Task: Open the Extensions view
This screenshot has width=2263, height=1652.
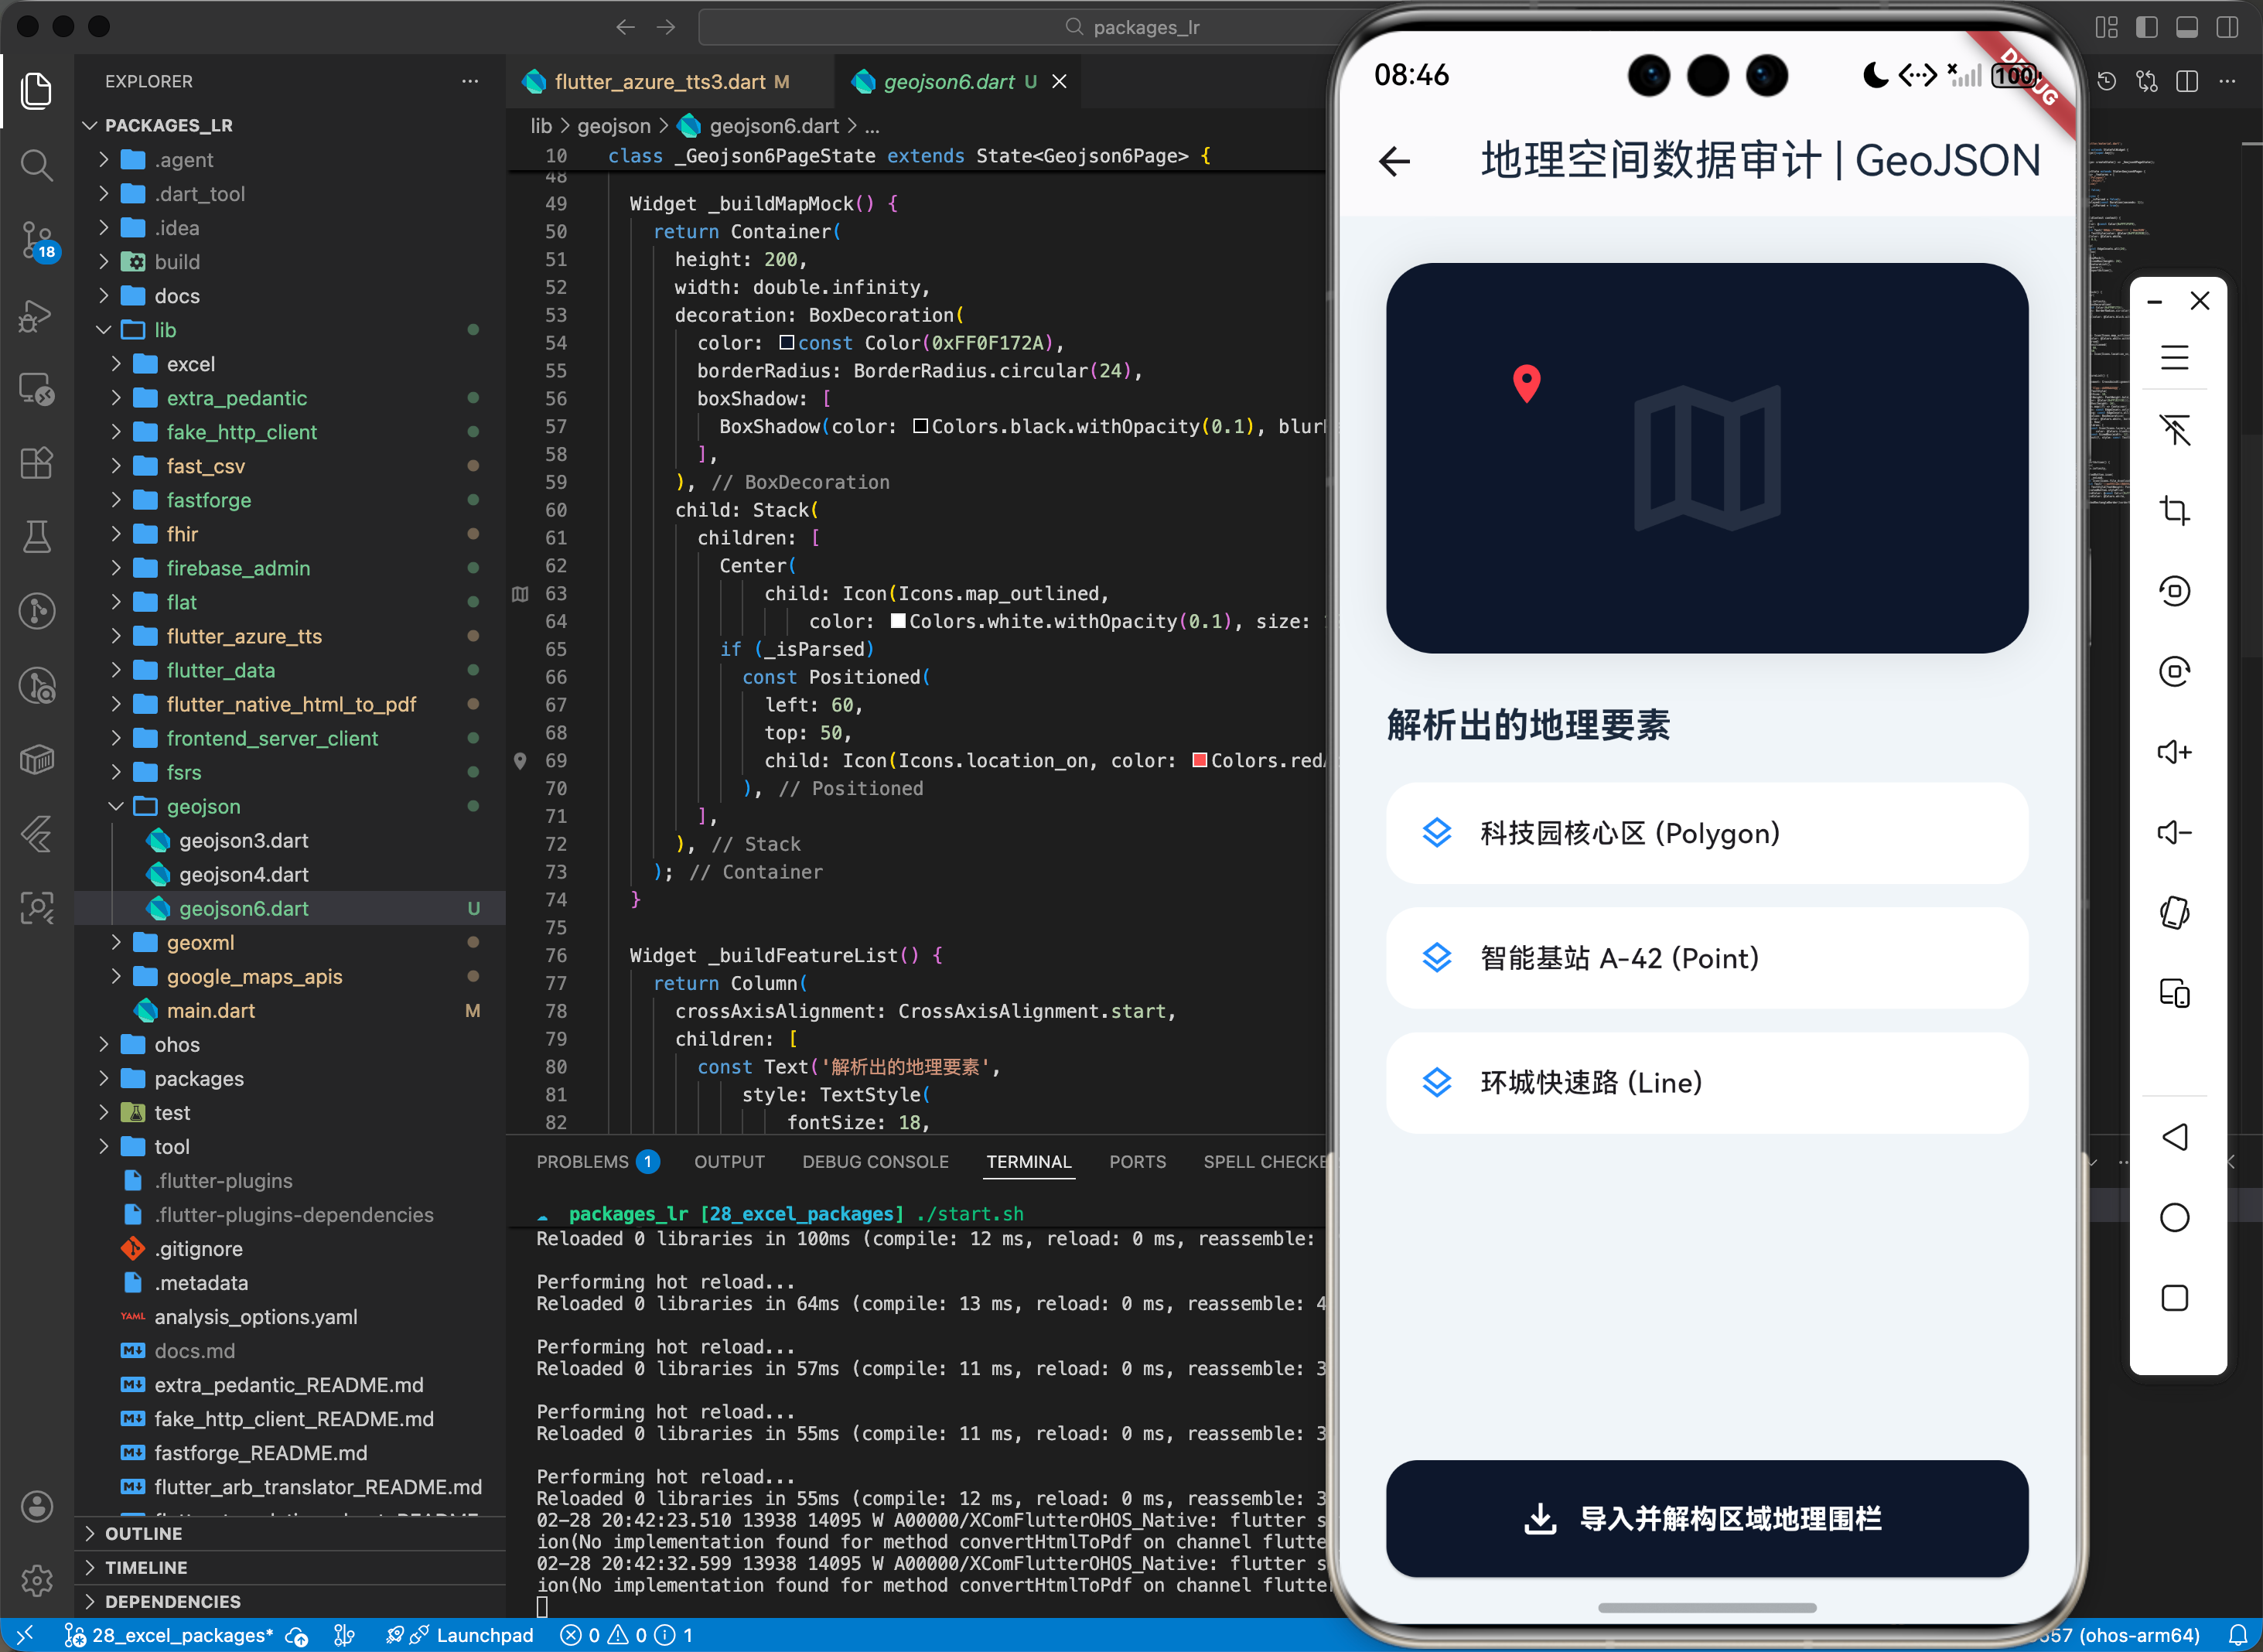Action: (37, 463)
